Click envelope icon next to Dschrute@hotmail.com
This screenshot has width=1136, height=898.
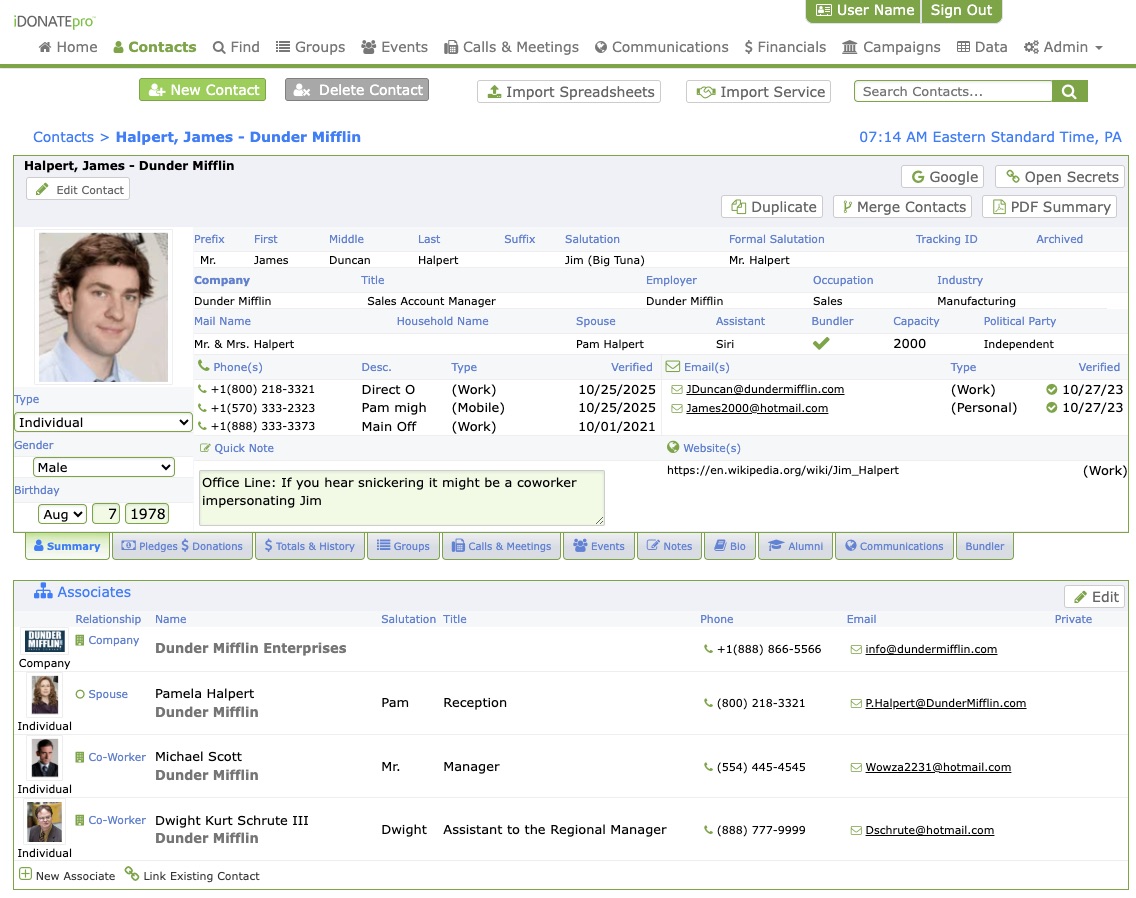click(856, 831)
